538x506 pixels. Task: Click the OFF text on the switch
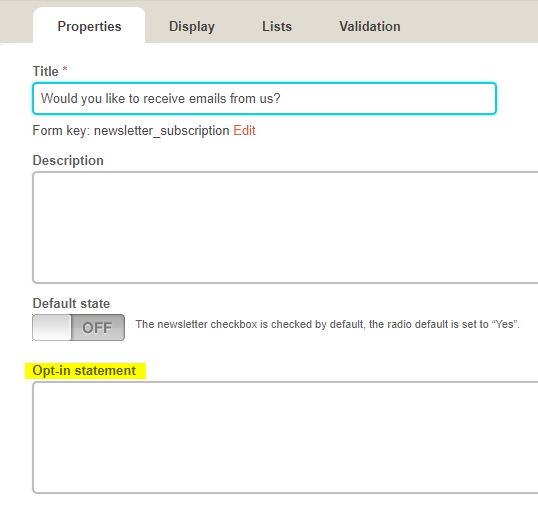point(97,328)
